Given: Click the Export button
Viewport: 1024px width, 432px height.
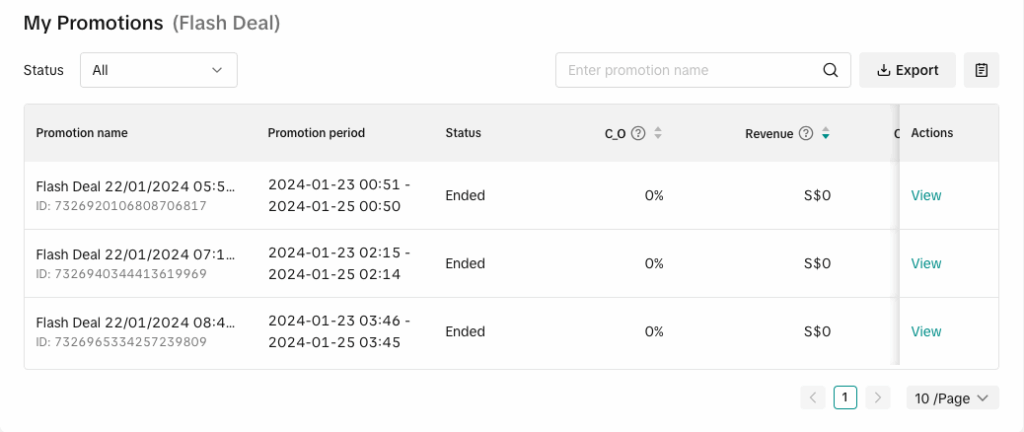Looking at the screenshot, I should pos(907,70).
